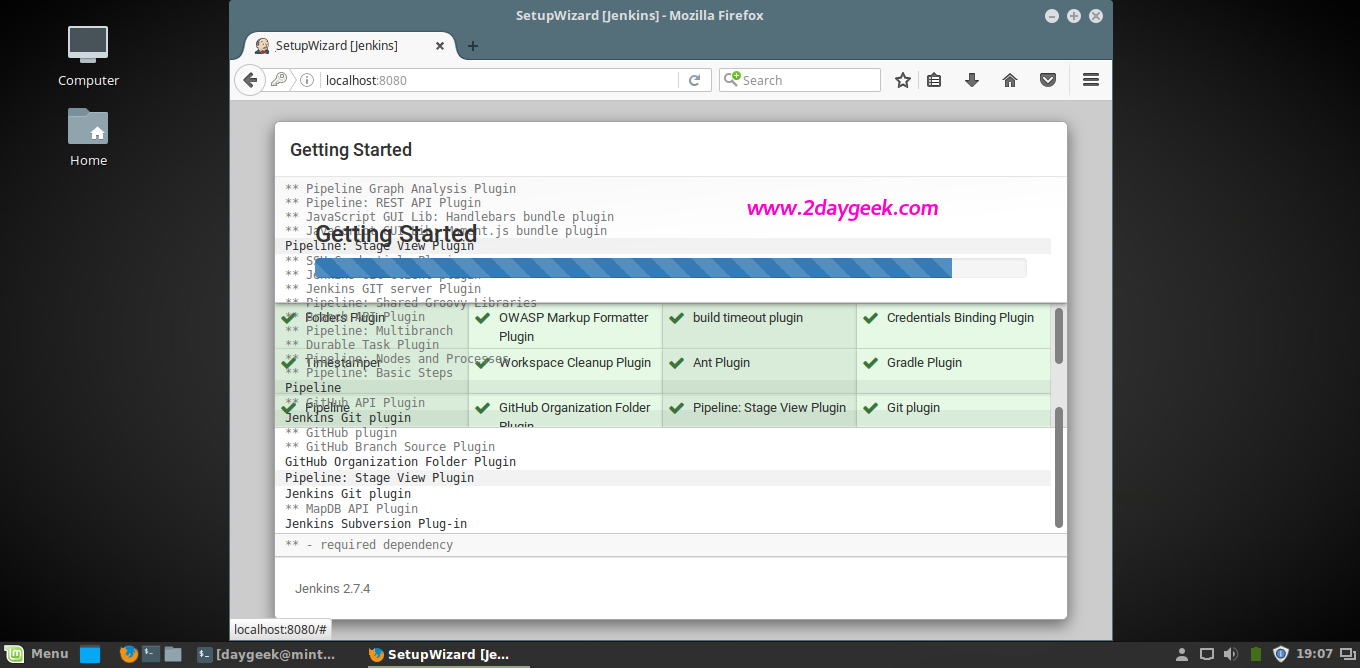The height and width of the screenshot is (668, 1360).
Task: Click the Workspace Cleanup Plugin cell
Action: (565, 371)
